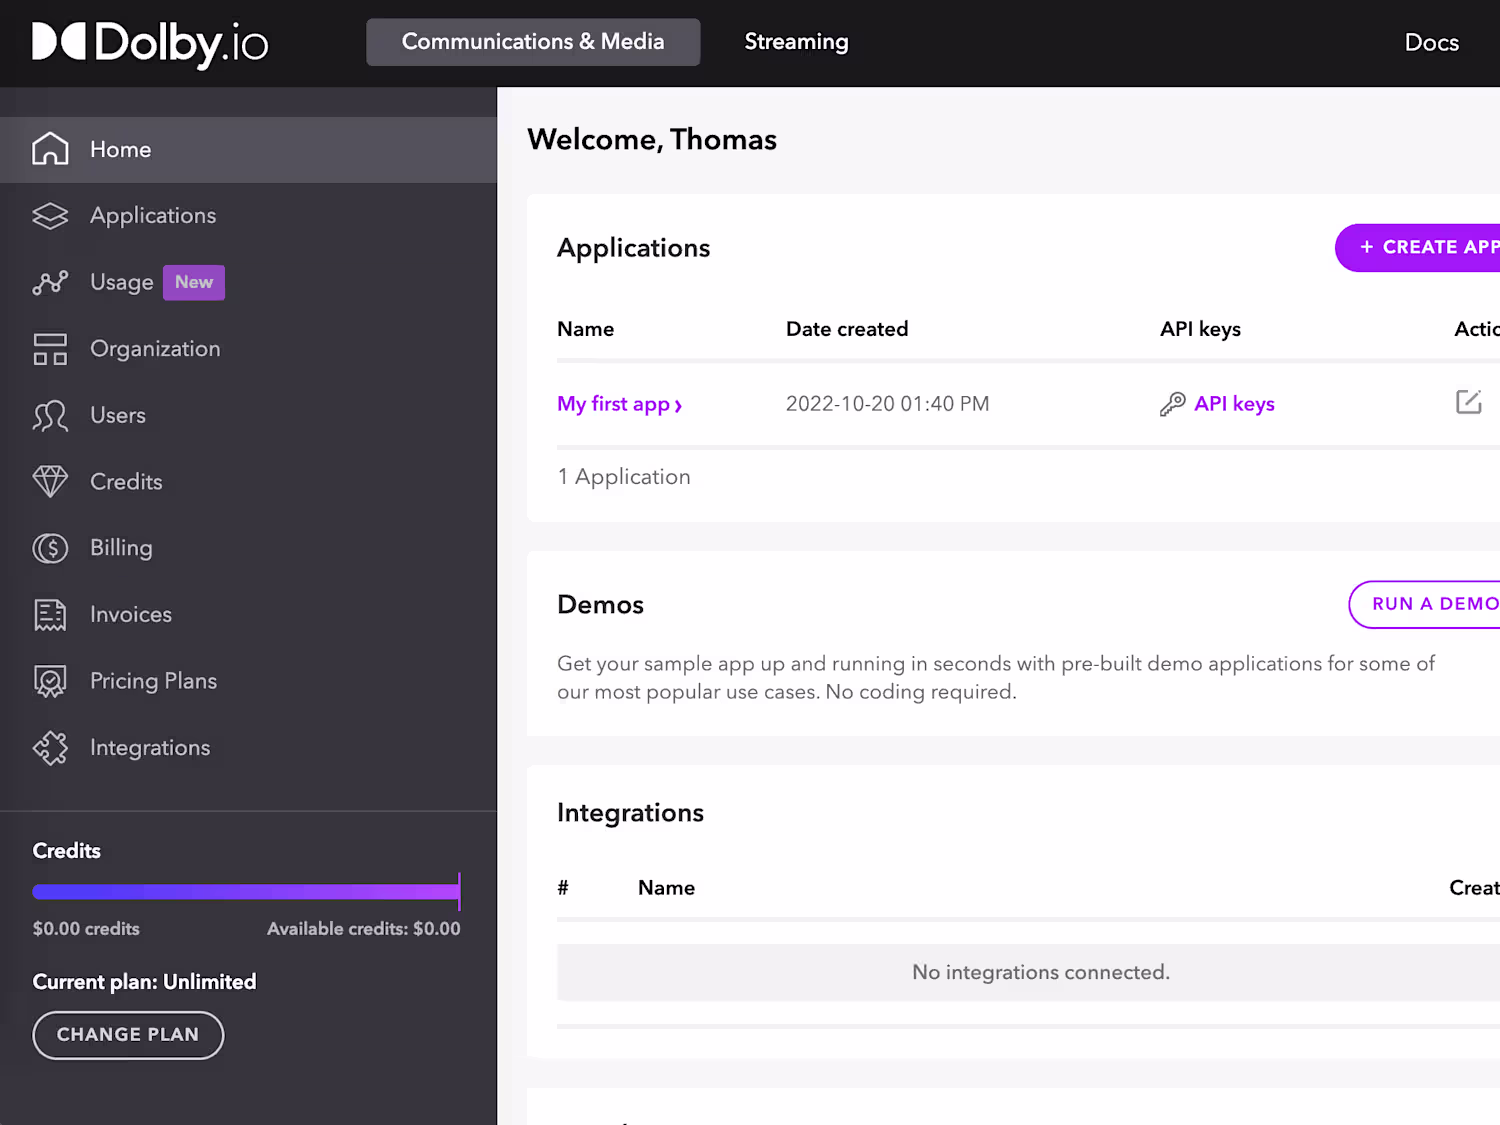Open the Organization section

pos(248,349)
